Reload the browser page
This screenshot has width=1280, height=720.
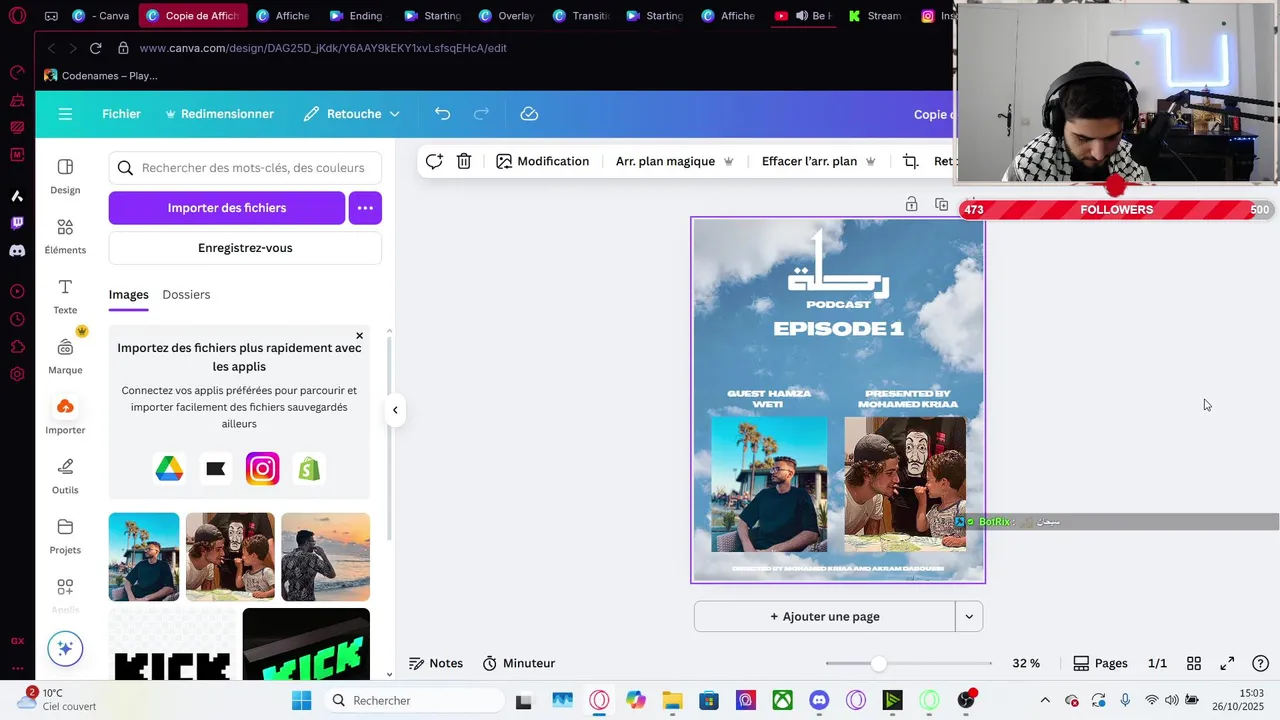click(x=95, y=48)
